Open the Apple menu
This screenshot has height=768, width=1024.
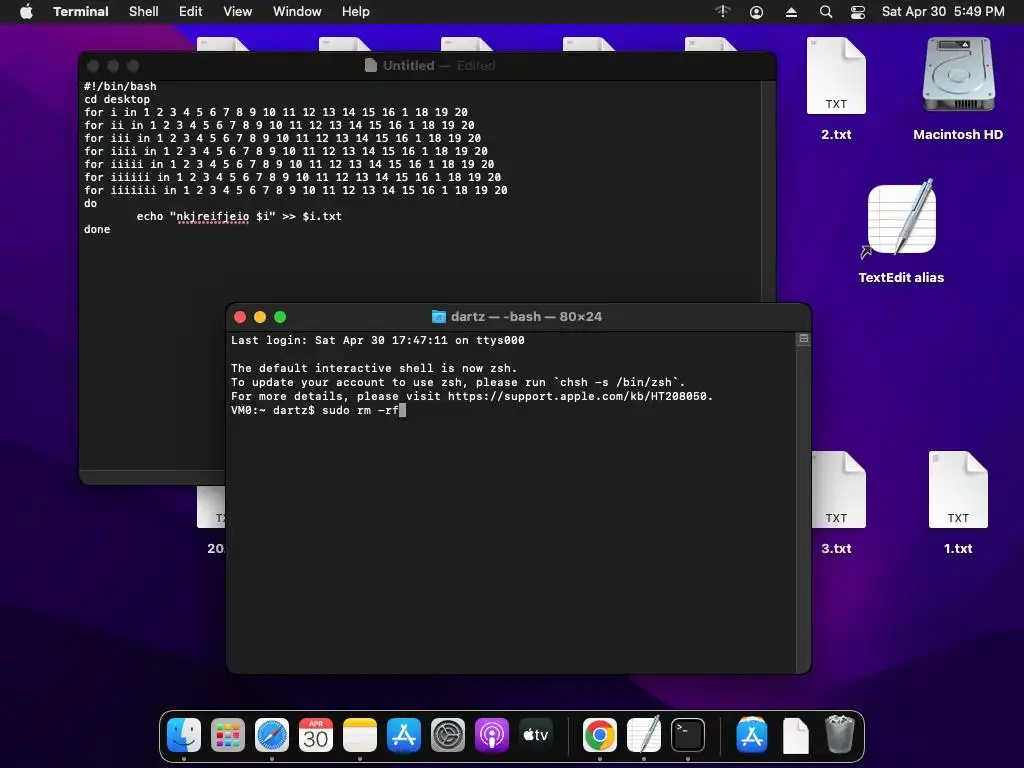pos(26,12)
